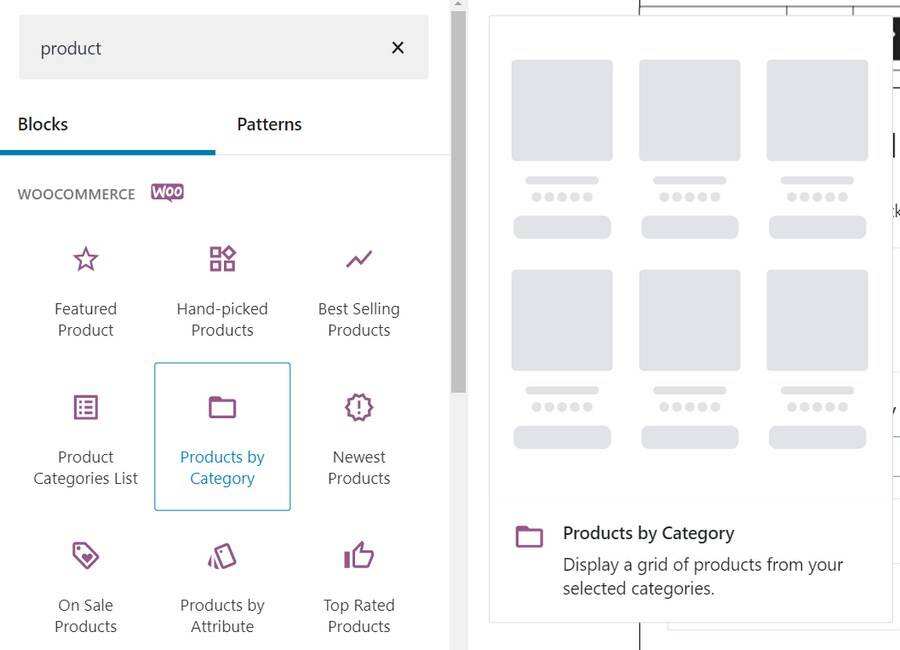Click the Products by Category preview title
This screenshot has height=650, width=900.
click(x=648, y=533)
